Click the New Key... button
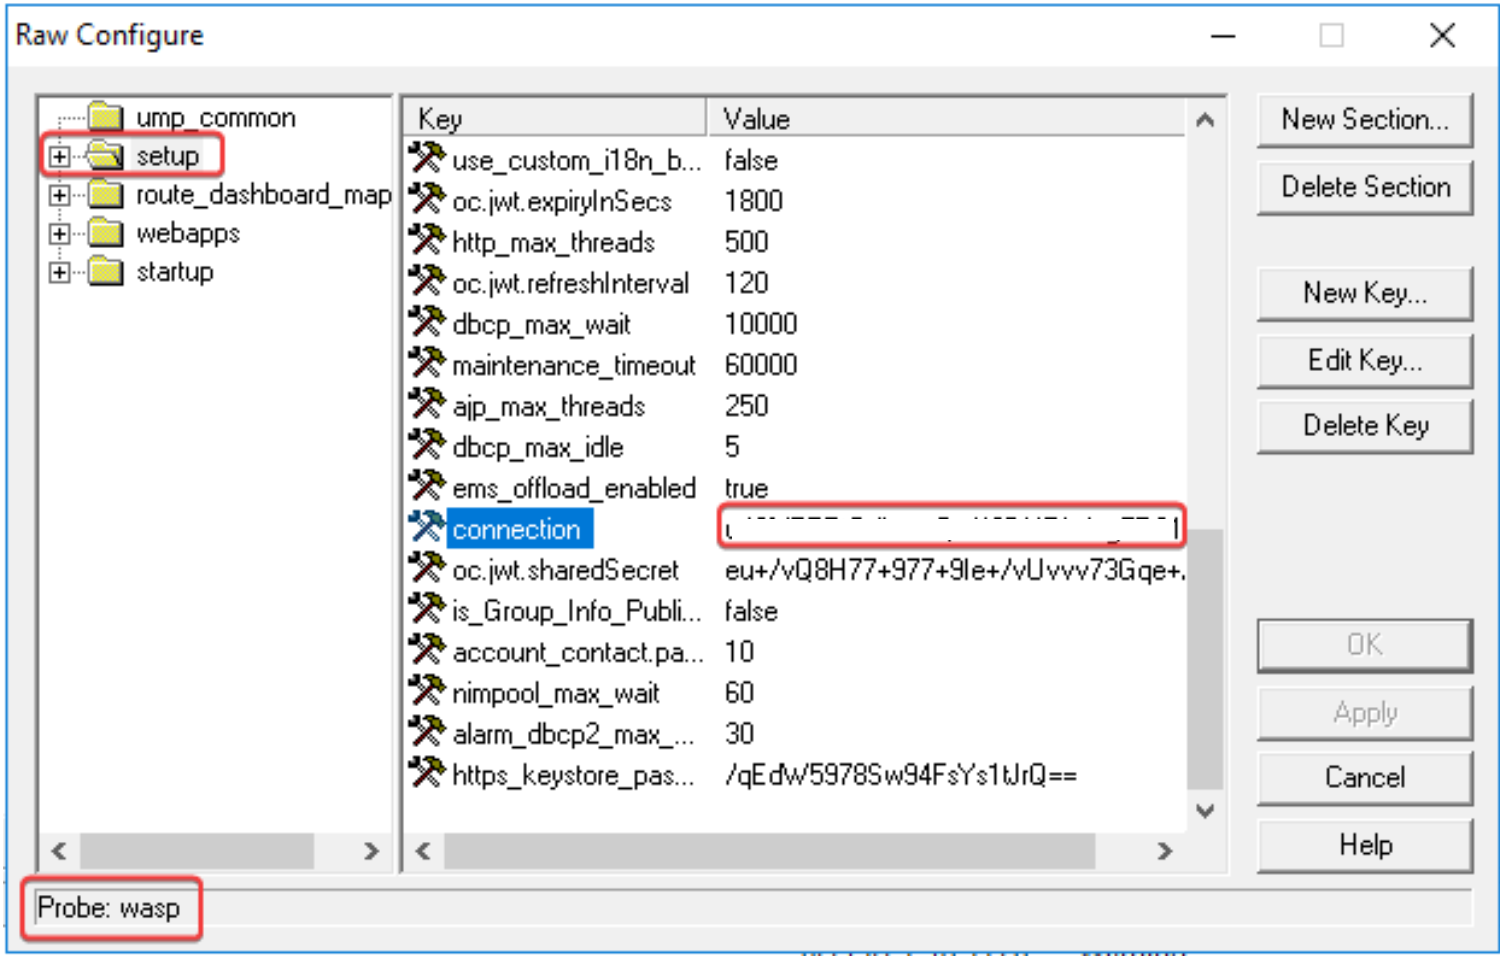Image resolution: width=1500 pixels, height=957 pixels. point(1365,293)
